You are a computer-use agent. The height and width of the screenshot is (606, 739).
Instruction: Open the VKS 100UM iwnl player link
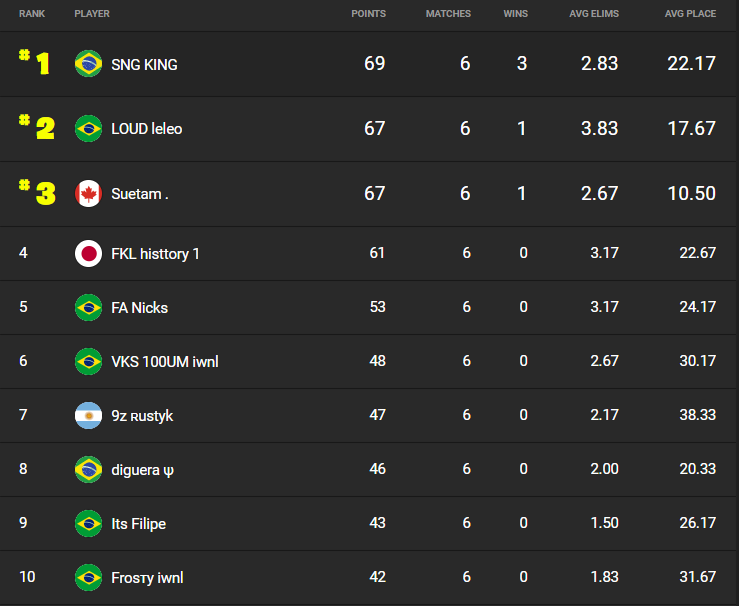pyautogui.click(x=165, y=362)
